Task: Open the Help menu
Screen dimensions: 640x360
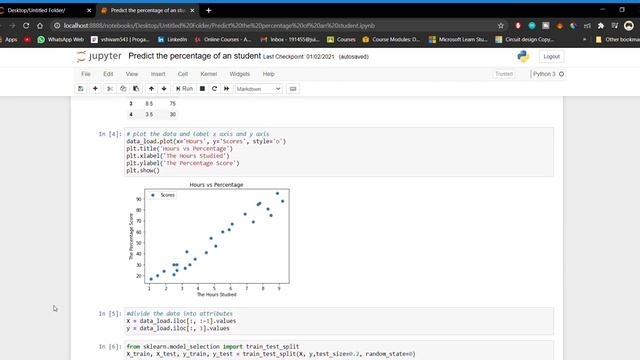Action: point(269,74)
